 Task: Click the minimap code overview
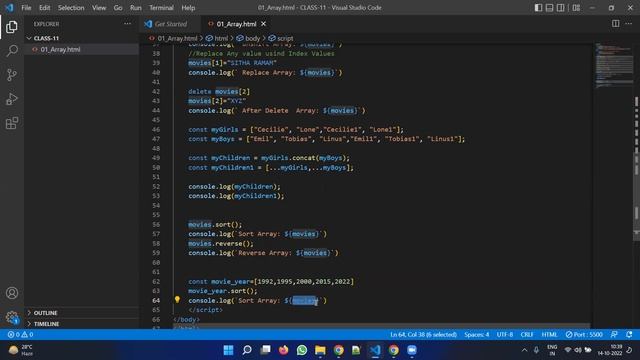(x=613, y=65)
